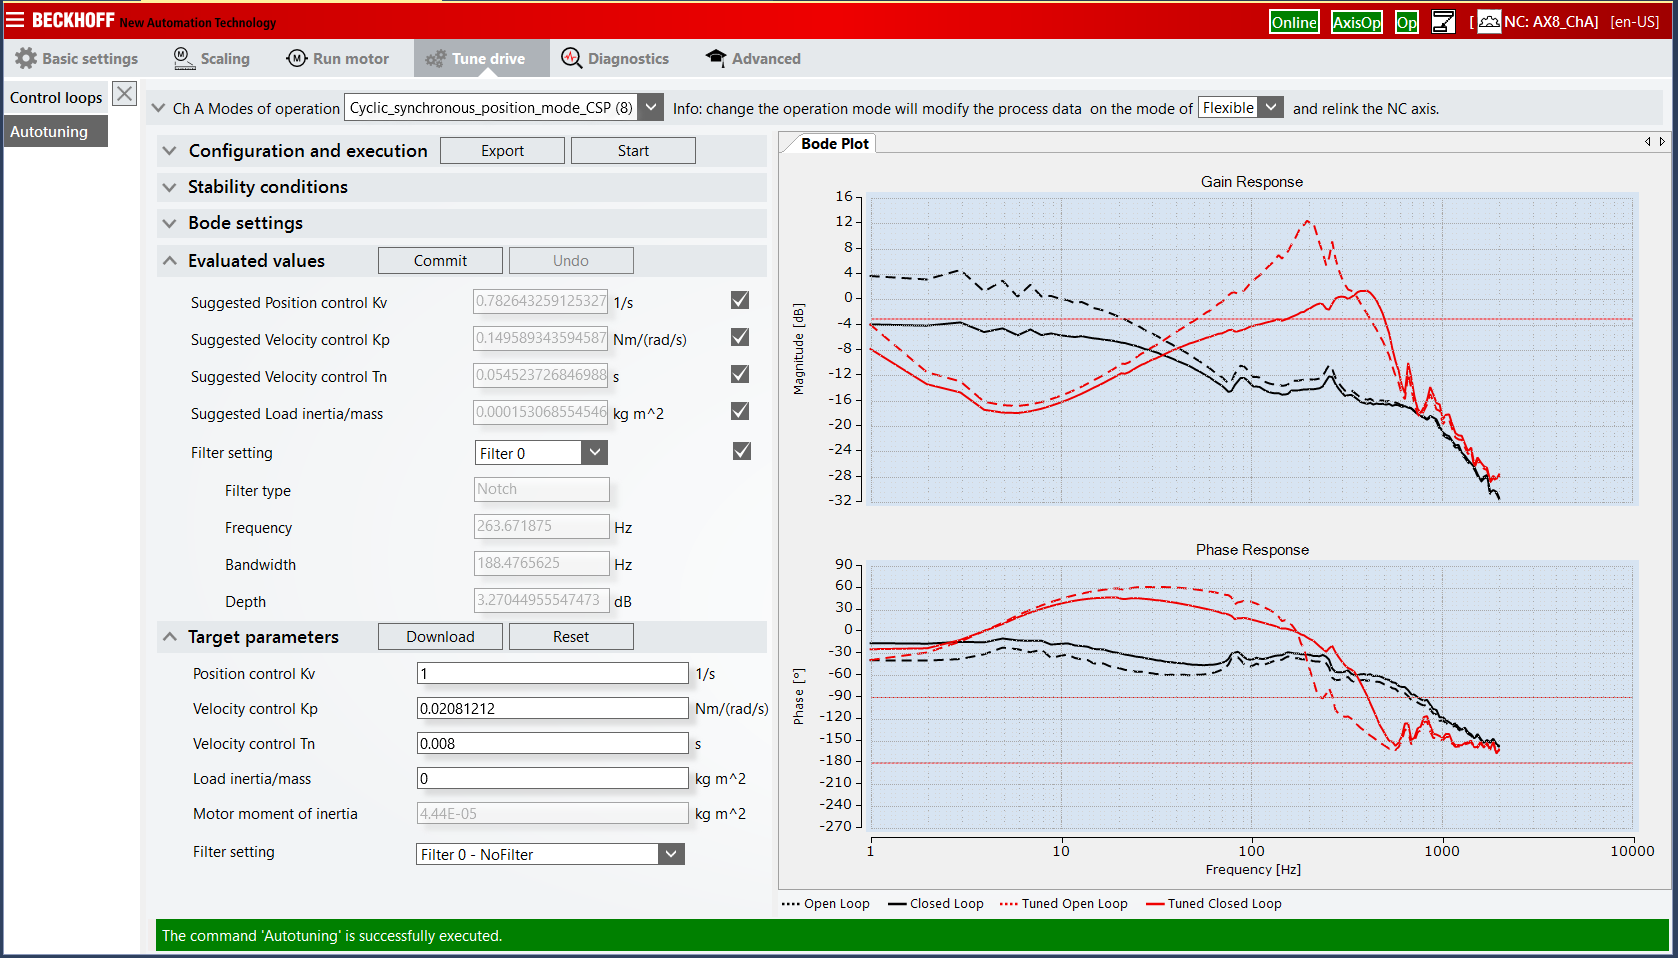Click the Undo button

[571, 261]
